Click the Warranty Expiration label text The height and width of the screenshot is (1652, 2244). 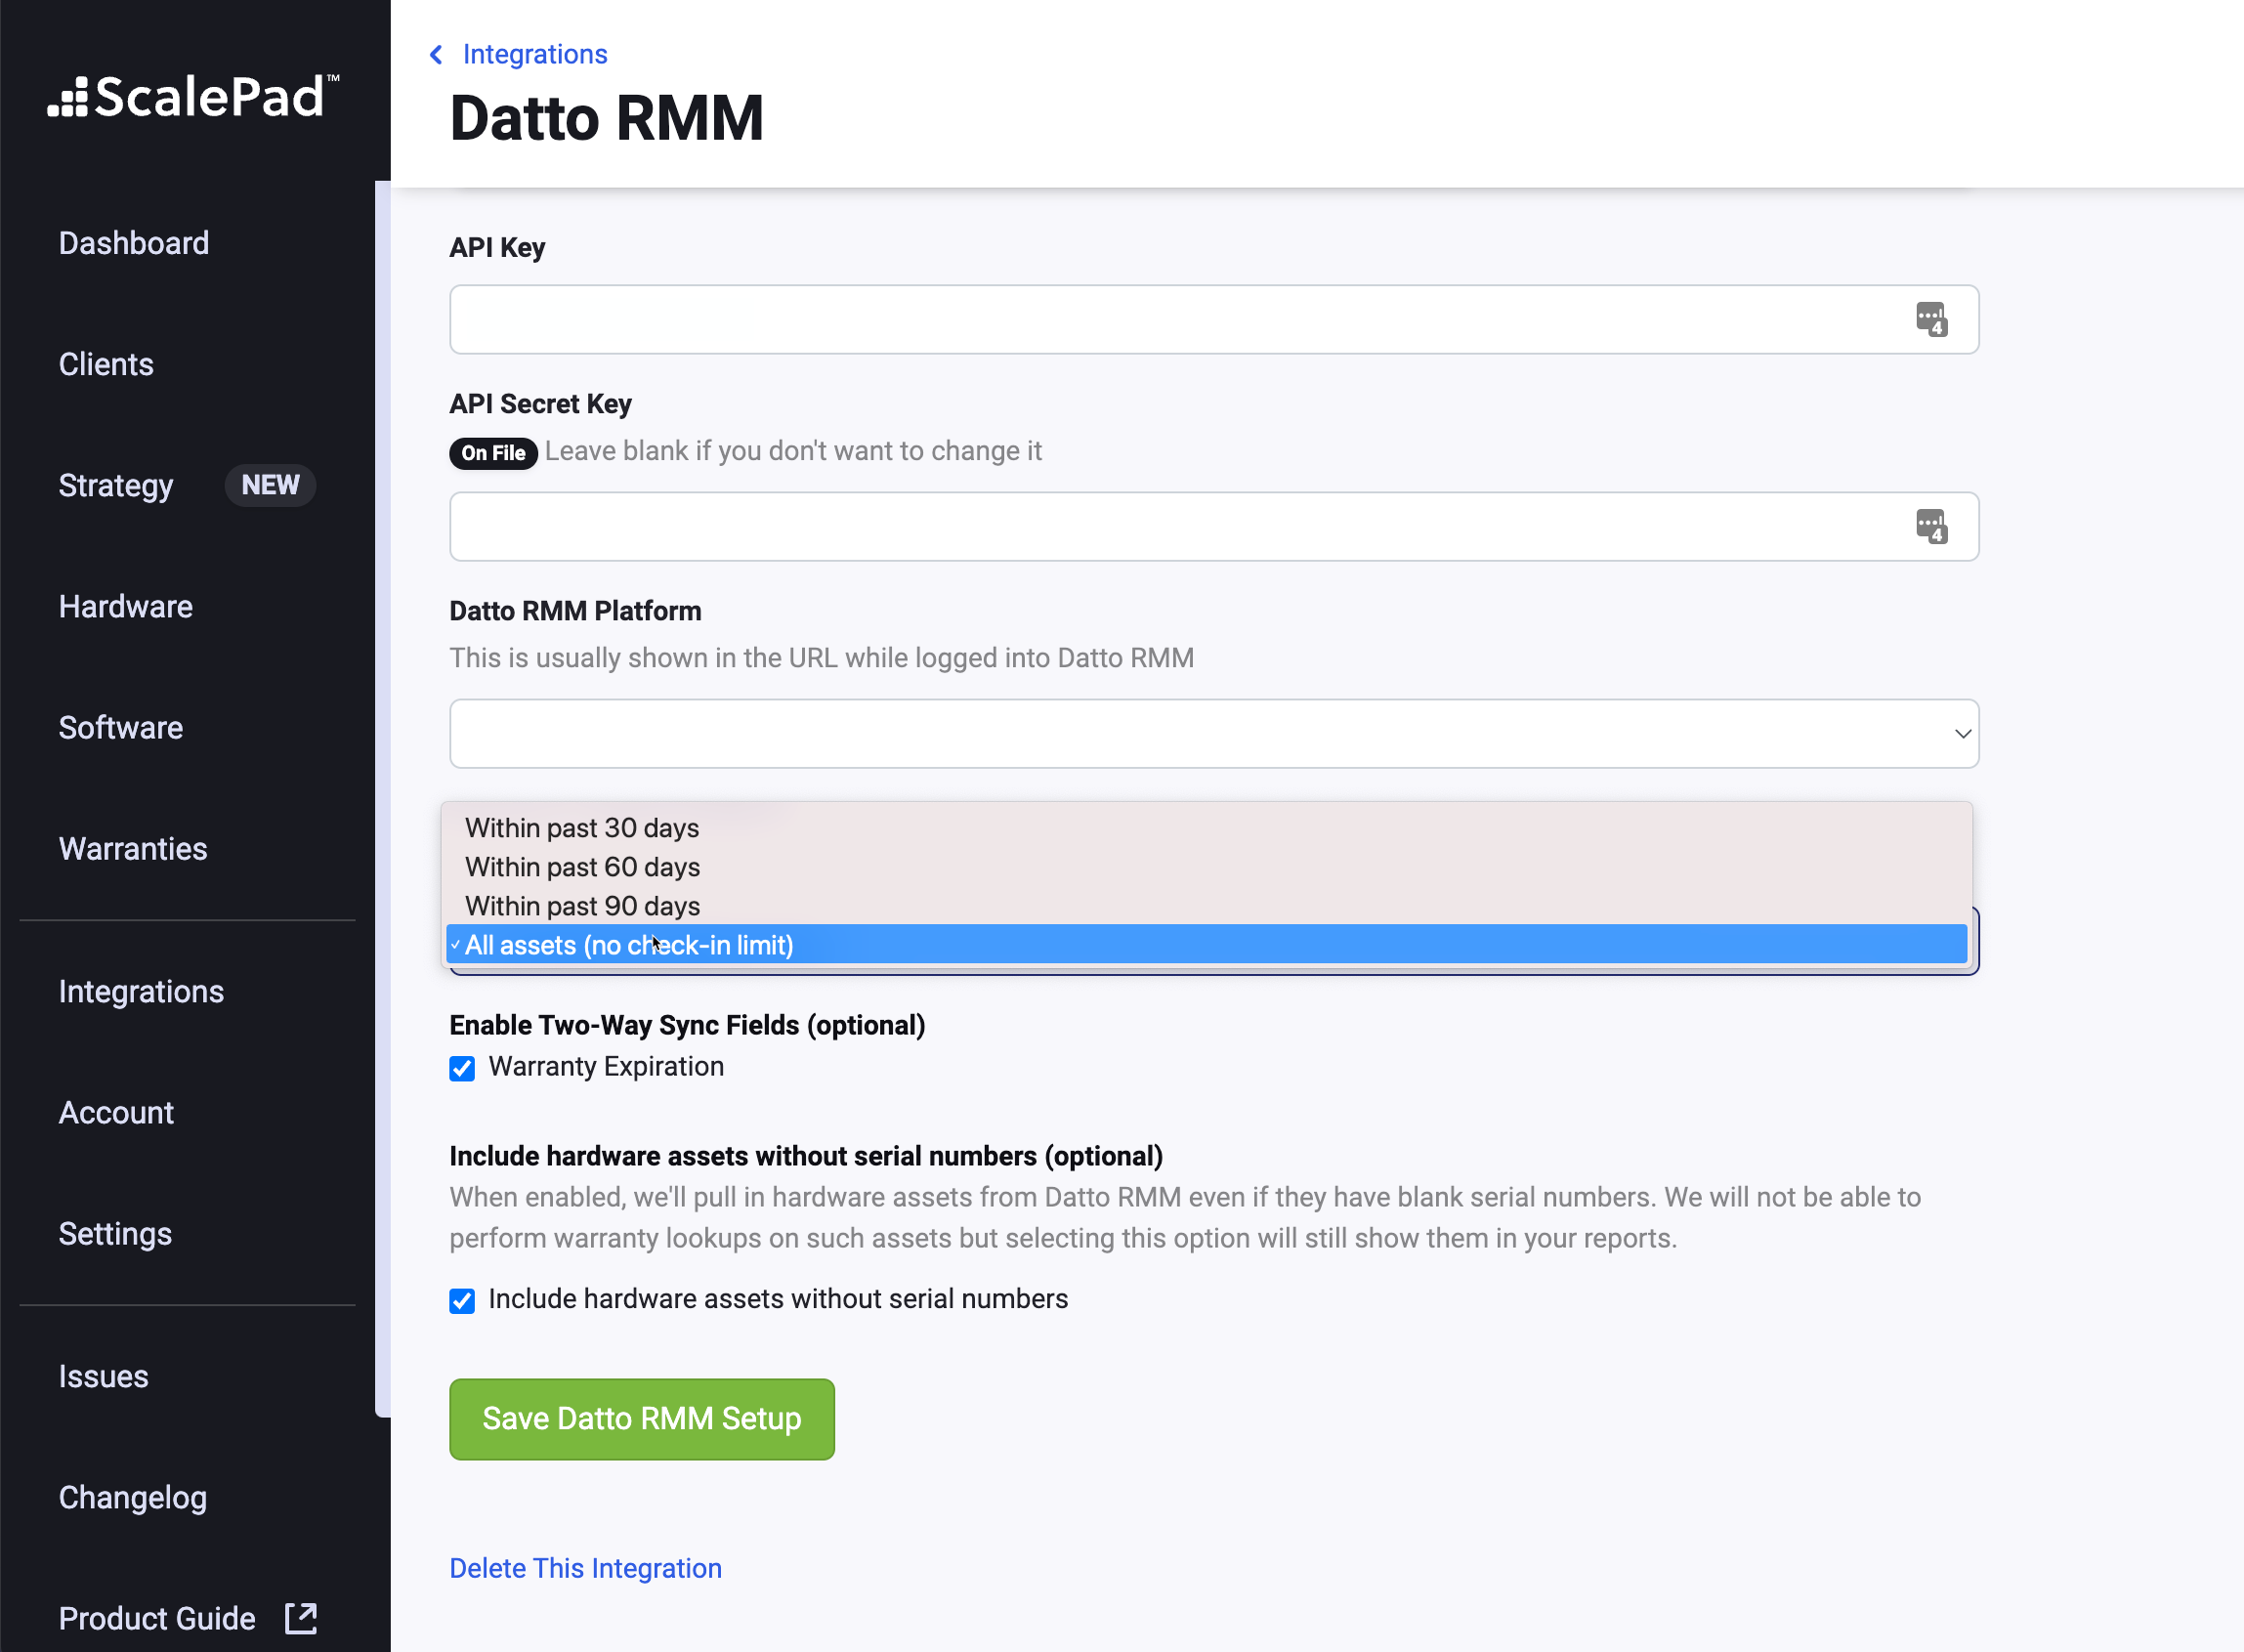(606, 1067)
